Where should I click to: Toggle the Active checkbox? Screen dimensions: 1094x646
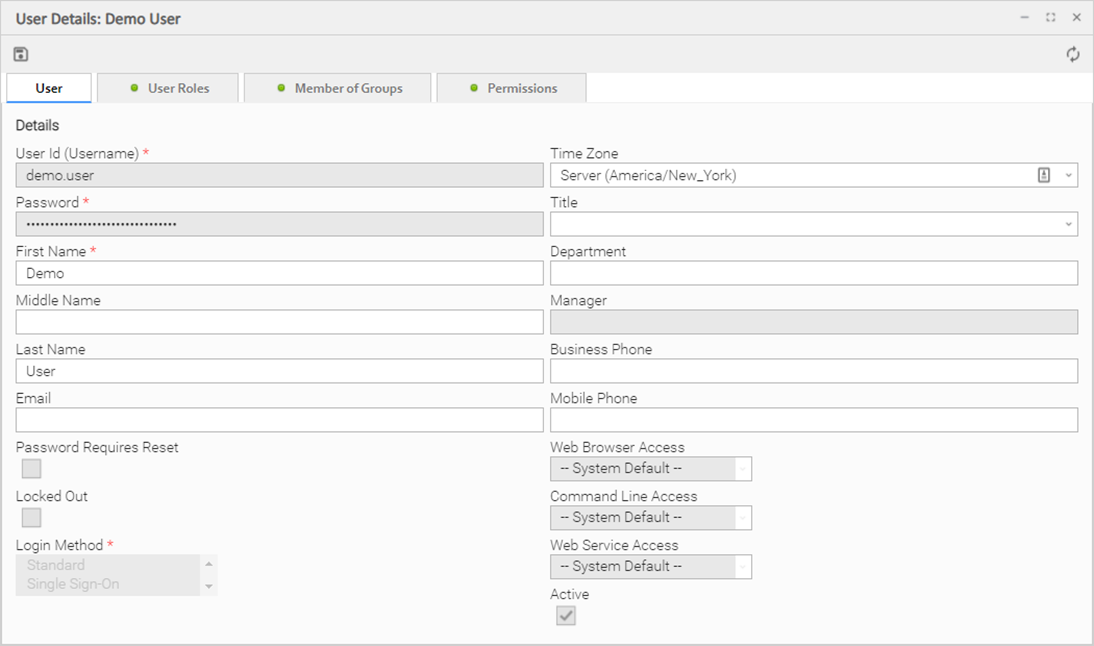tap(566, 616)
